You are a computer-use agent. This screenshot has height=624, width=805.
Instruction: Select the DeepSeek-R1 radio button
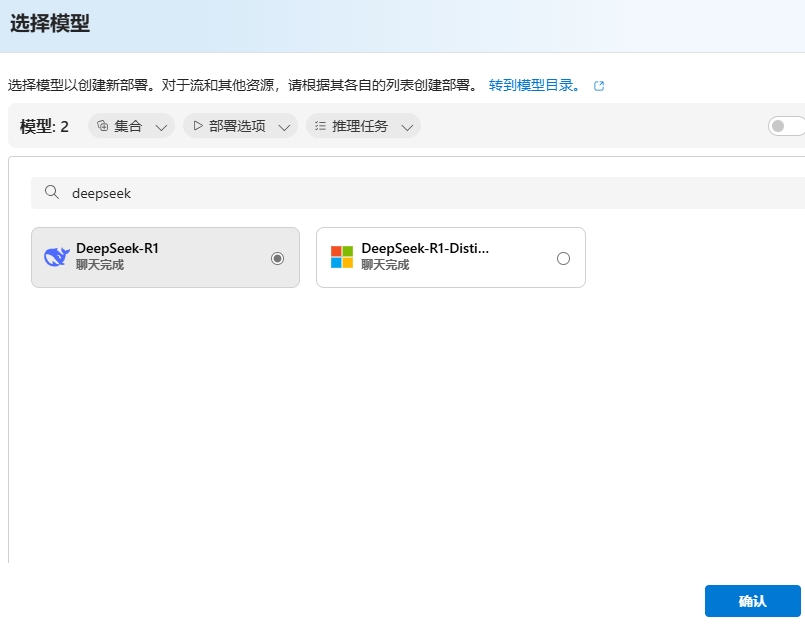(x=277, y=258)
